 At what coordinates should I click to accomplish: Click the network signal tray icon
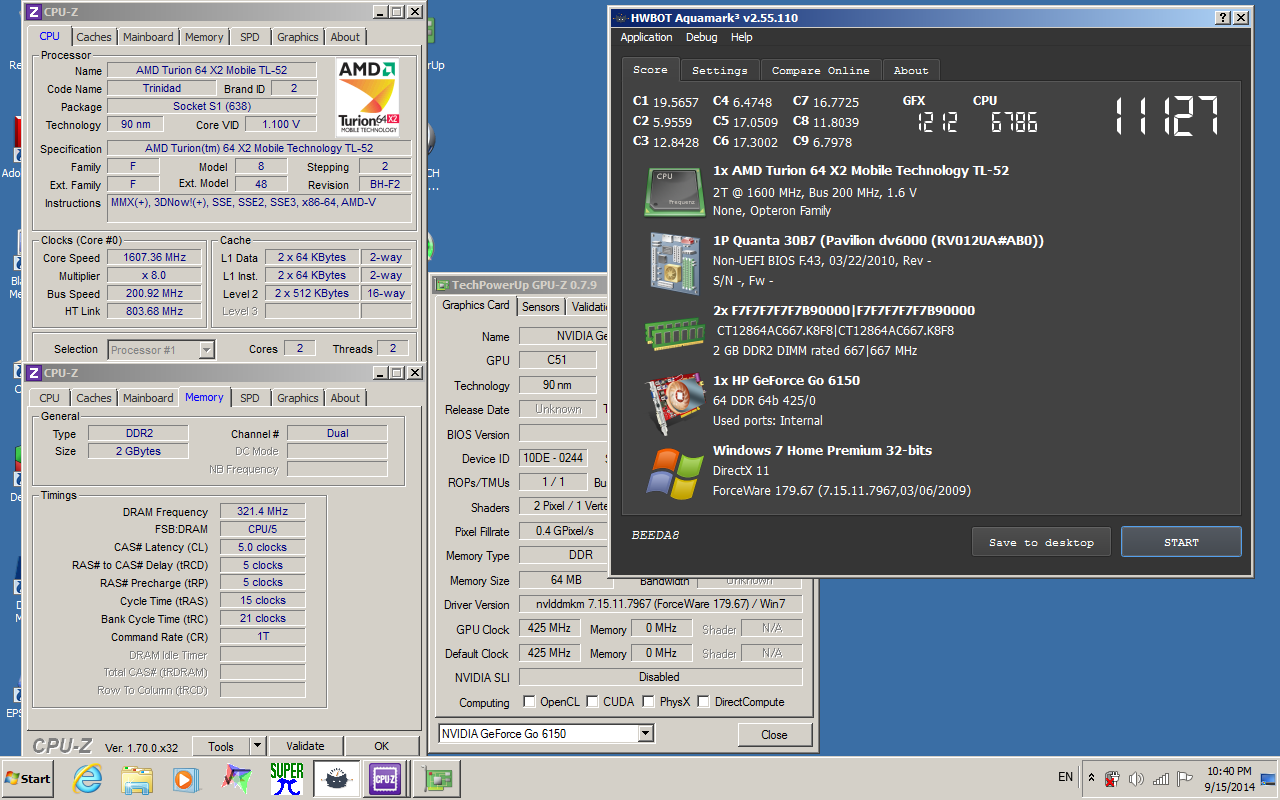1161,779
